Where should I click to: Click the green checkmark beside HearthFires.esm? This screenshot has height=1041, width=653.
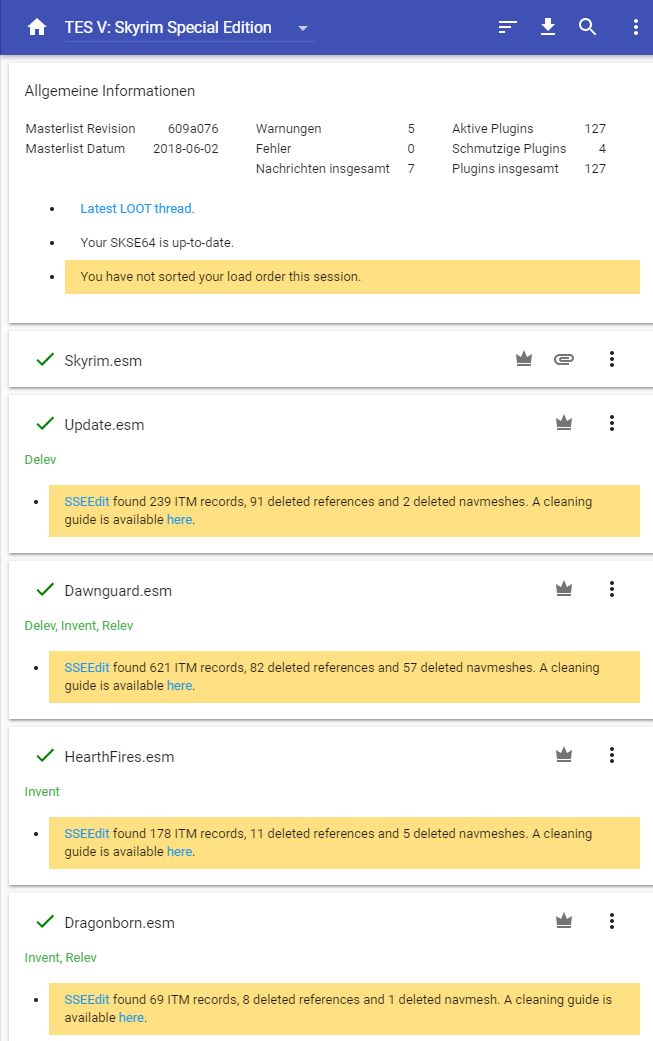click(x=44, y=756)
